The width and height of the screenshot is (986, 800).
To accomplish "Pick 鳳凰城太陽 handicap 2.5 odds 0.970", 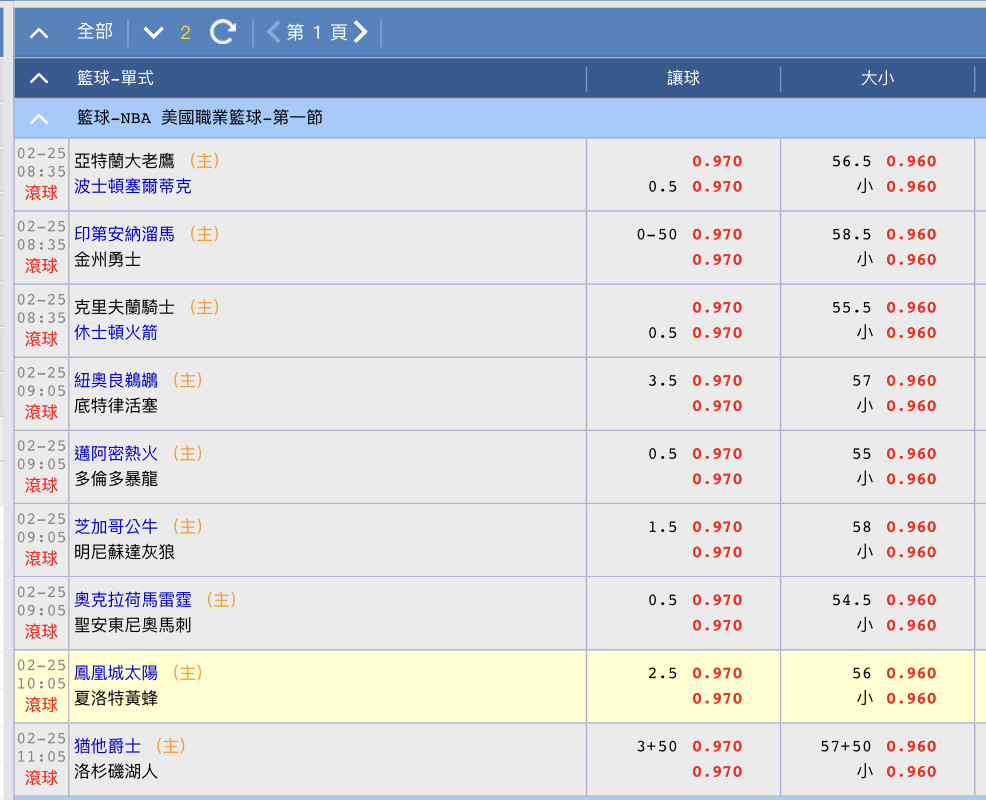I will coord(717,674).
